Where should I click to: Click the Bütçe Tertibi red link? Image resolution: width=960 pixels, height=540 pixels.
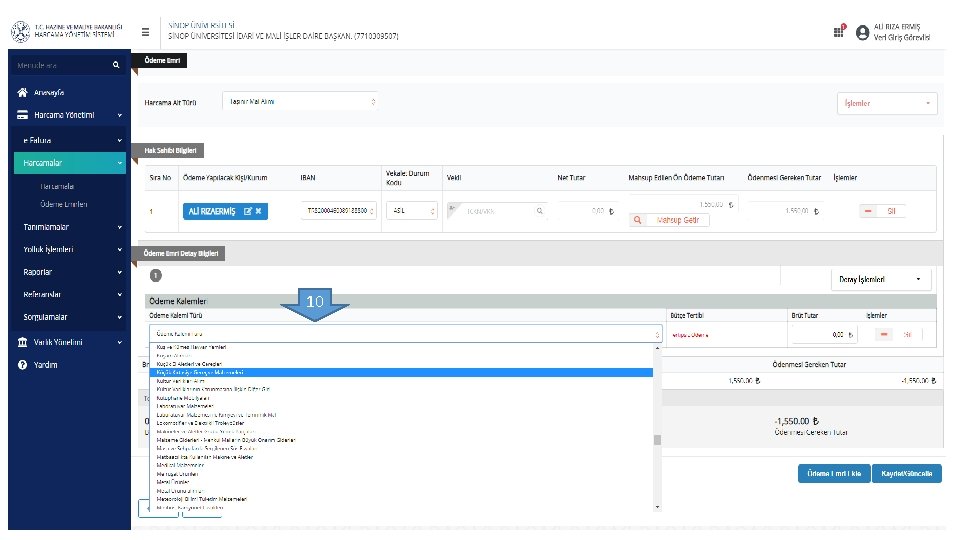pyautogui.click(x=690, y=335)
